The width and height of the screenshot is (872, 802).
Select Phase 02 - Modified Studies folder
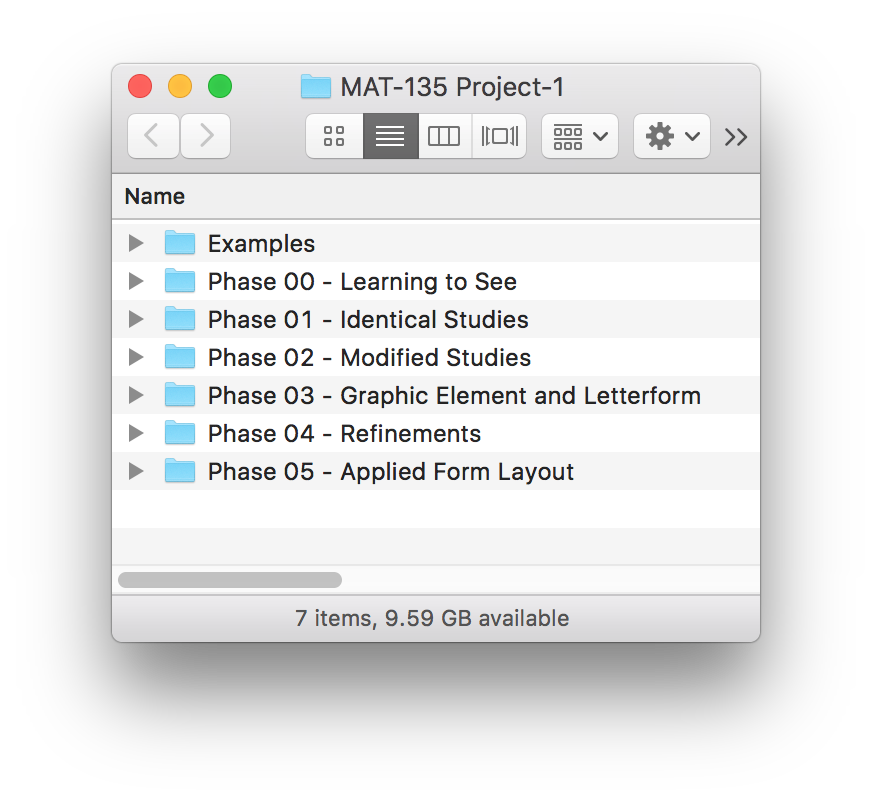pyautogui.click(x=369, y=358)
